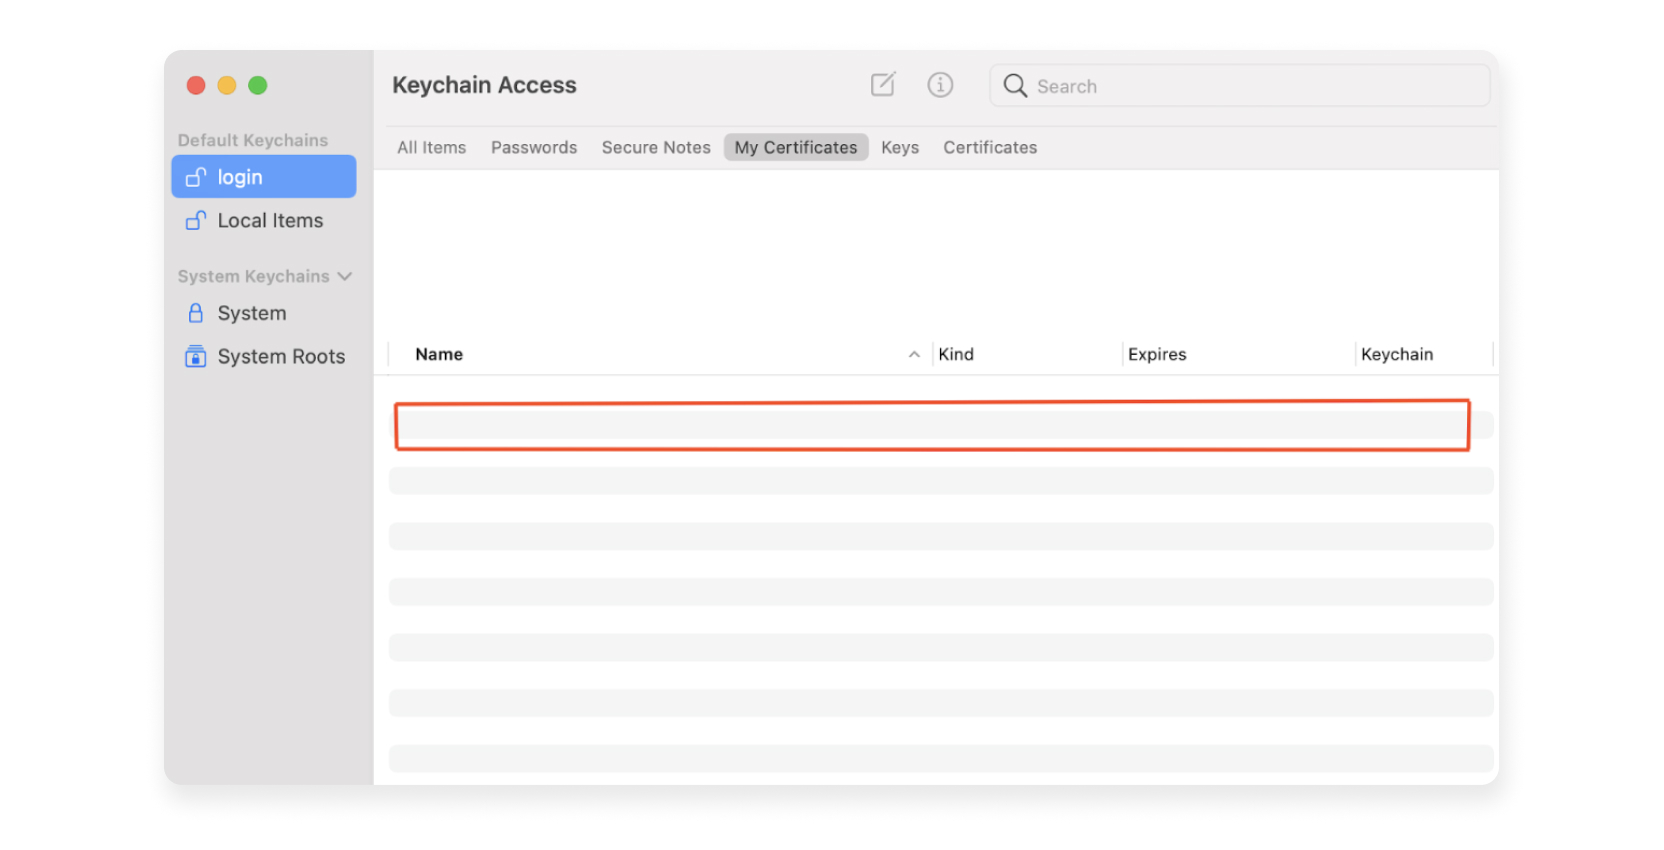Screen dimensions: 1664x850
Task: Click the search magnifying glass icon
Action: pyautogui.click(x=1015, y=86)
